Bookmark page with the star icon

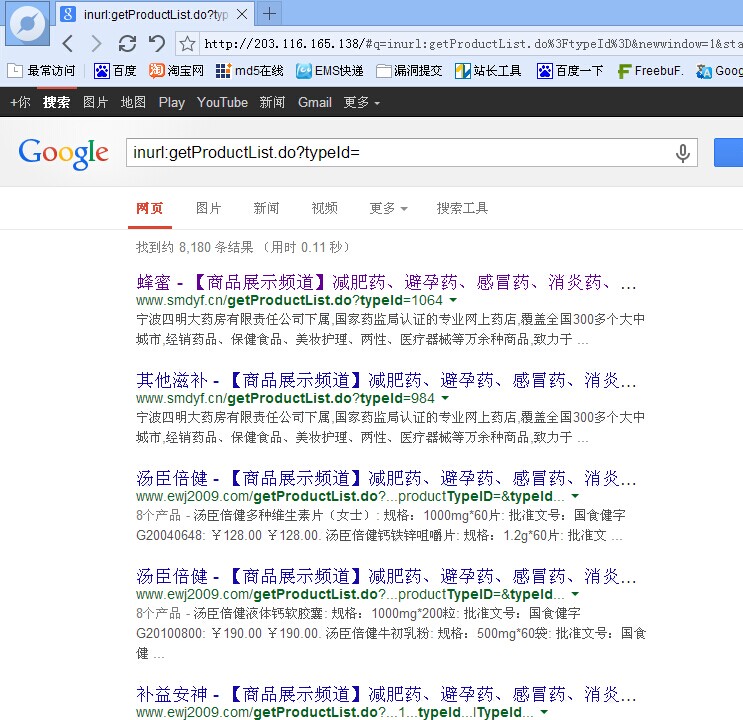click(187, 44)
